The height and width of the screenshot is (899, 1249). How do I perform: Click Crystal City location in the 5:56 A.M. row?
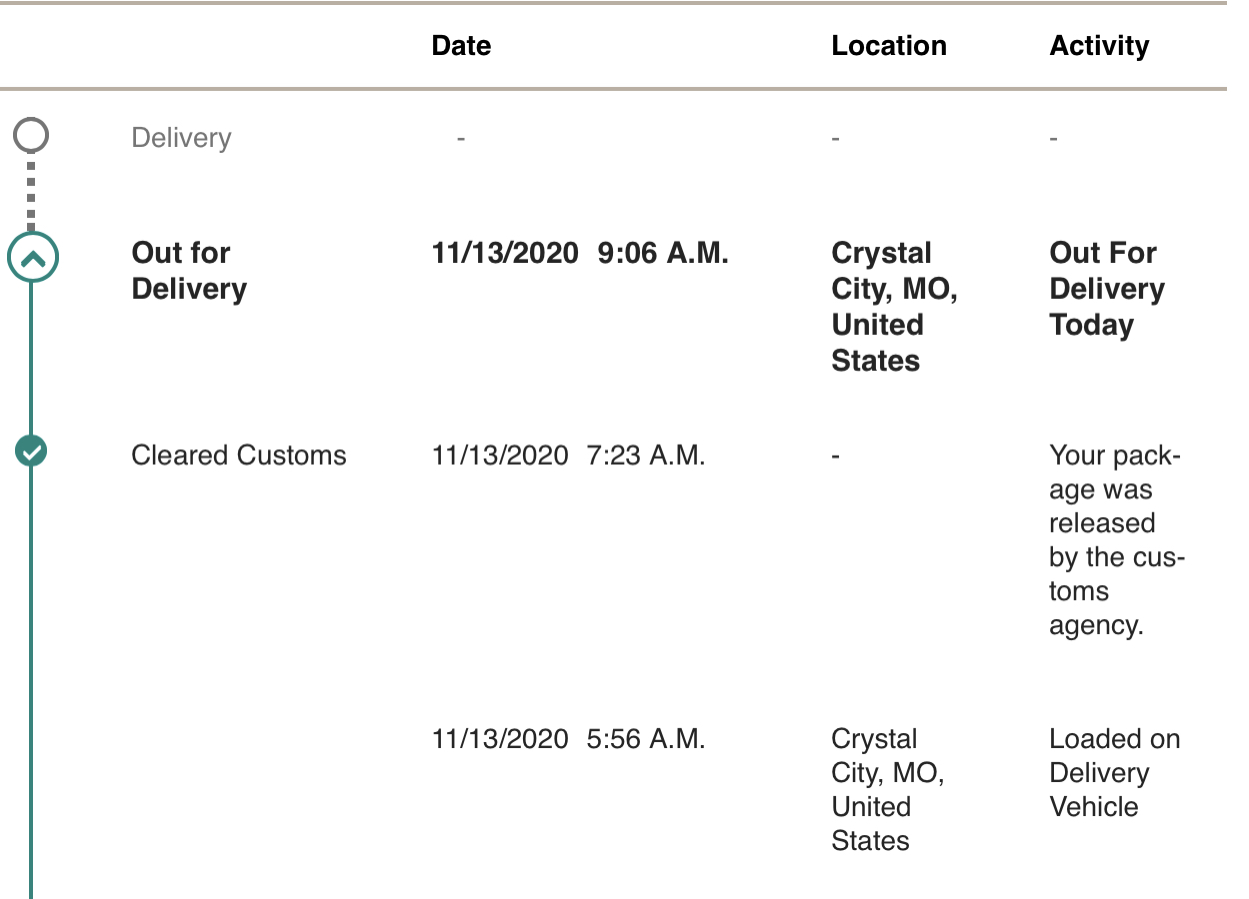888,790
